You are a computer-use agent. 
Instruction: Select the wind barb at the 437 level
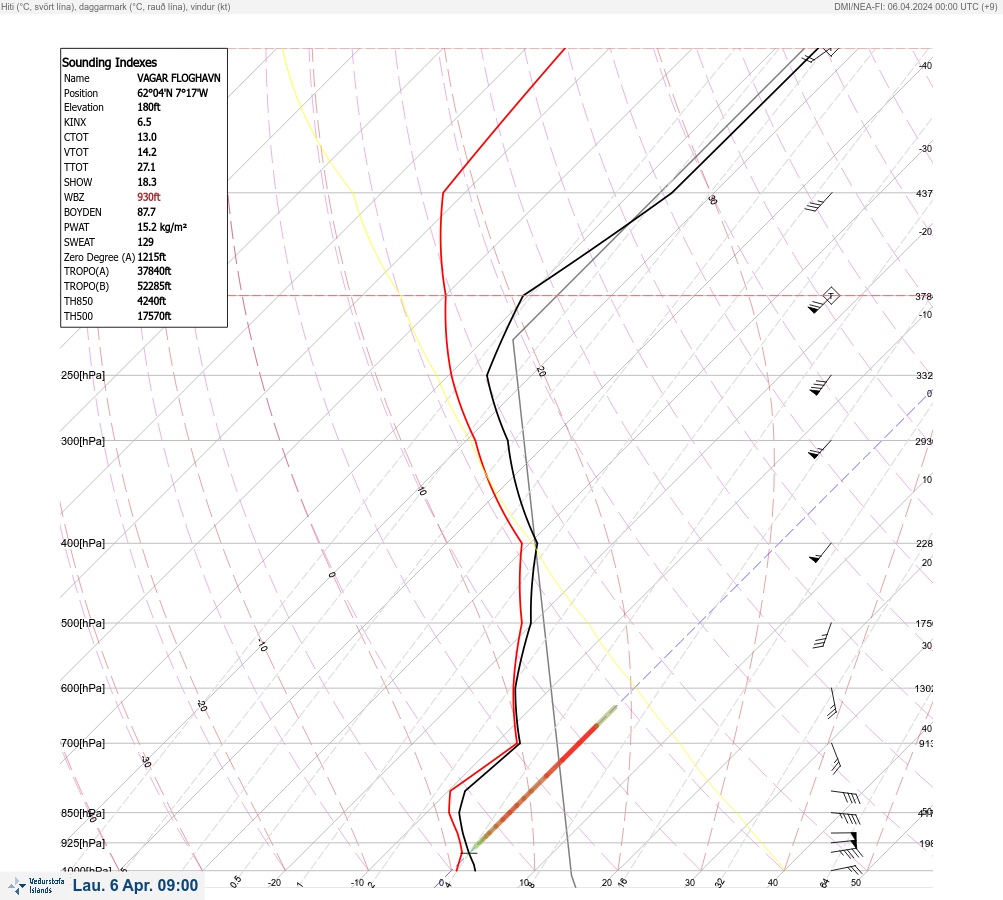(818, 202)
